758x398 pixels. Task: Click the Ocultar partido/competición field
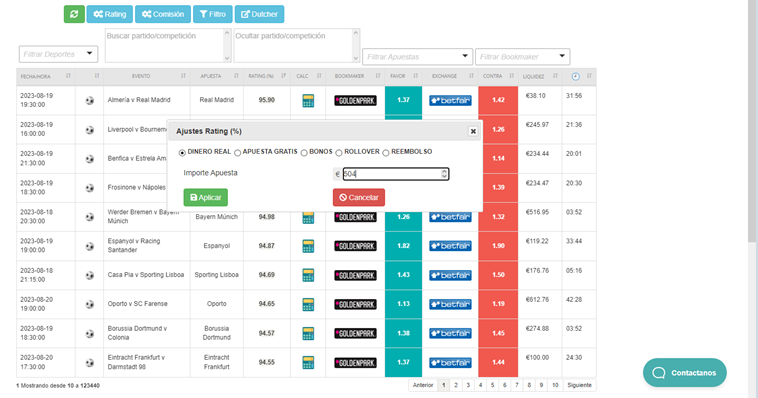coord(296,45)
